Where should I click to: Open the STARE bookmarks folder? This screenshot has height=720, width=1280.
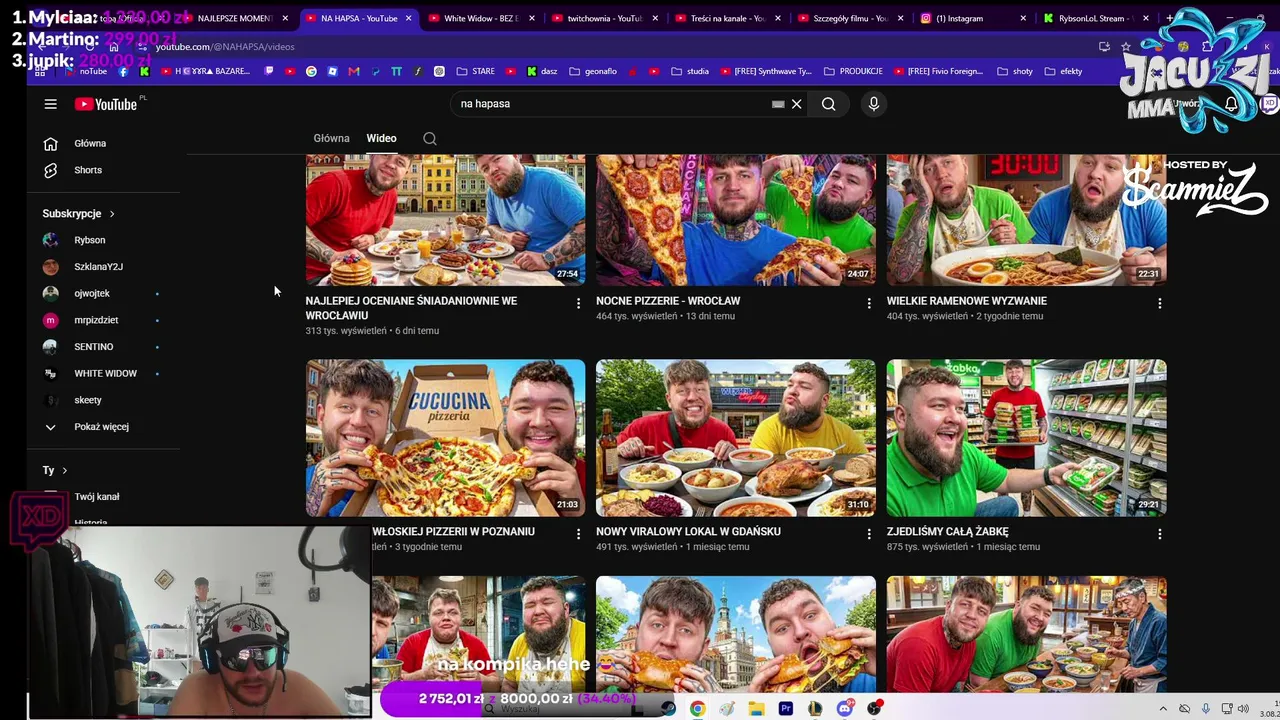pos(476,72)
